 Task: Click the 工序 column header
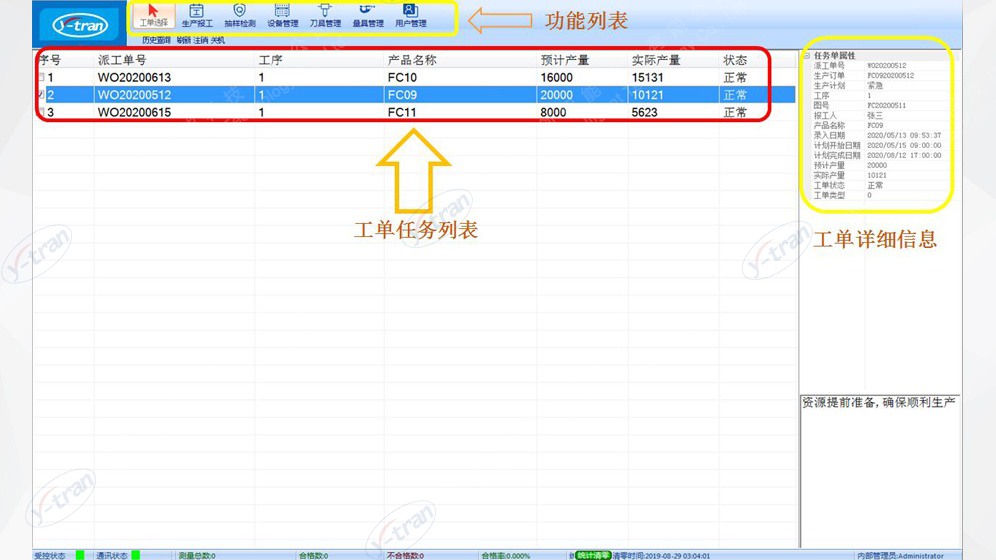271,60
